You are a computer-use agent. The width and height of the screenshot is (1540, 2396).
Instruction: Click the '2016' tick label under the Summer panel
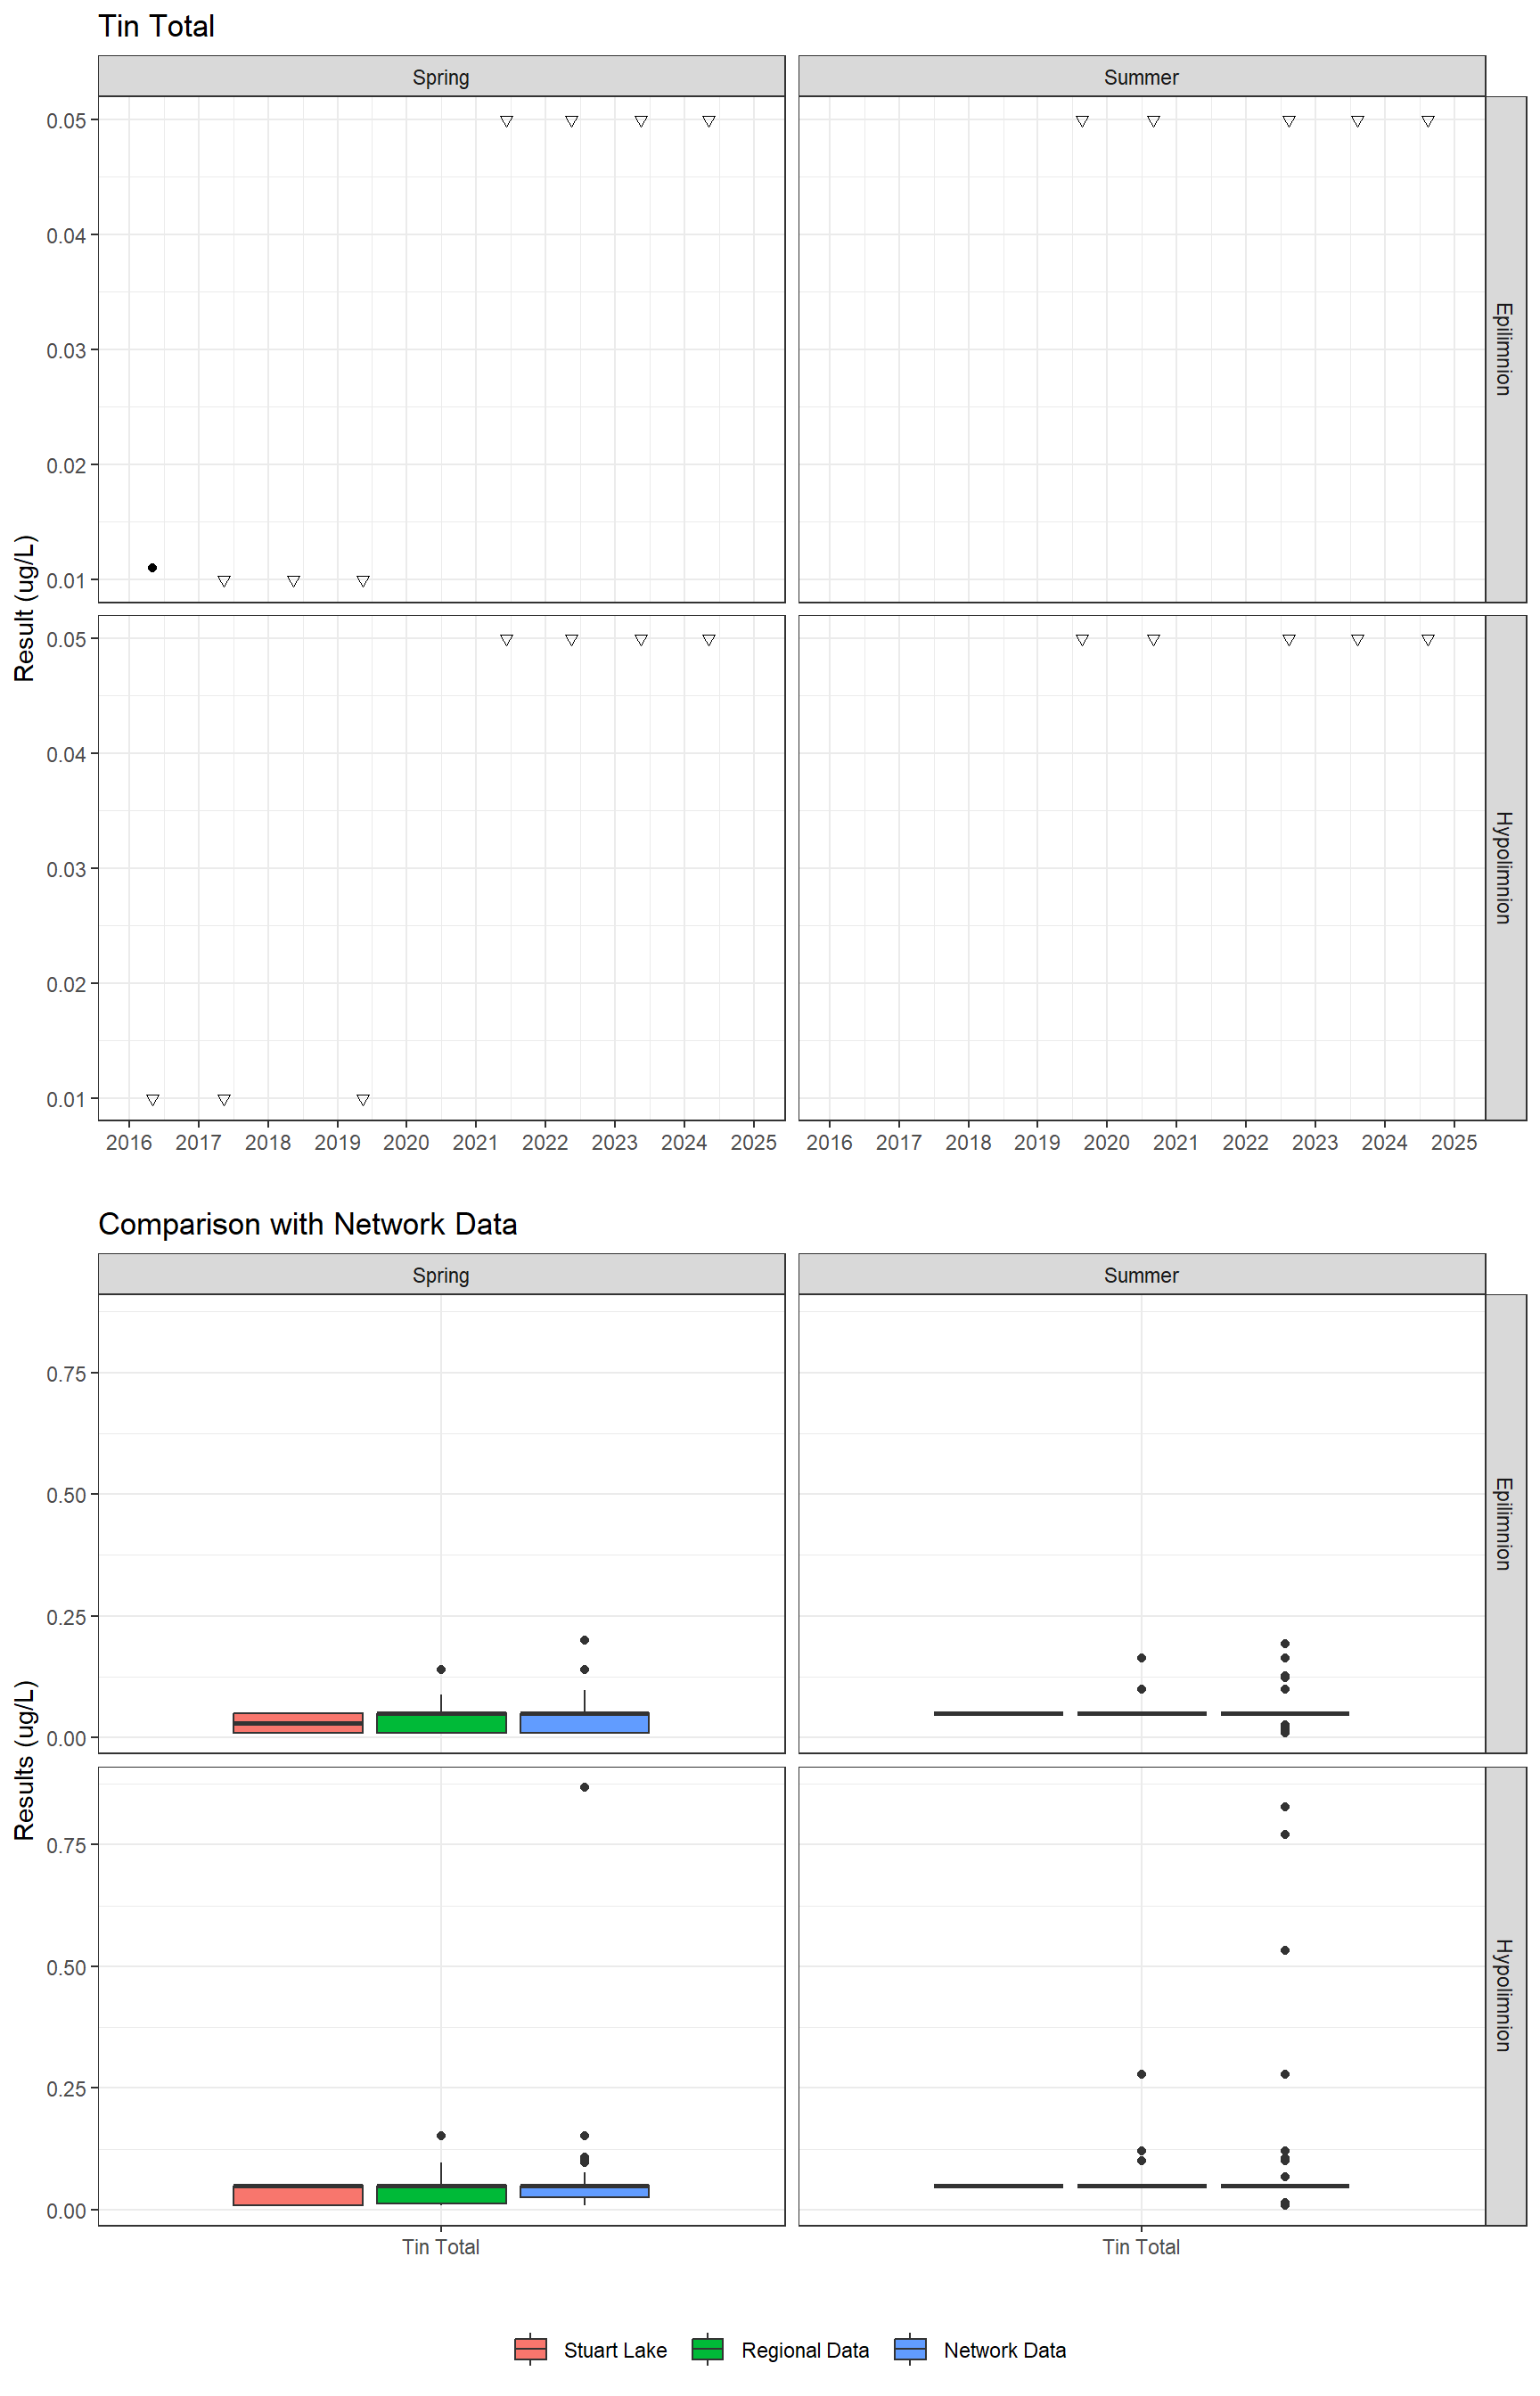[x=829, y=1142]
